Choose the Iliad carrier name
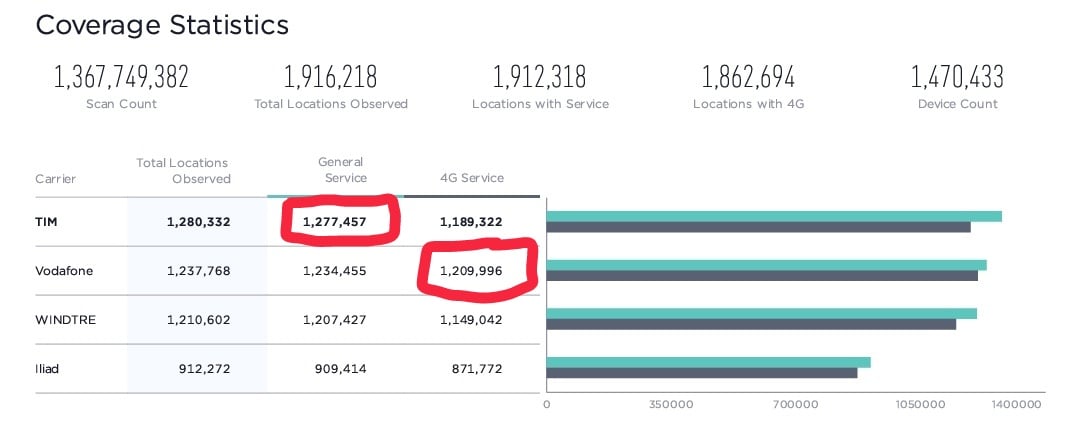Image resolution: width=1080 pixels, height=435 pixels. 48,368
